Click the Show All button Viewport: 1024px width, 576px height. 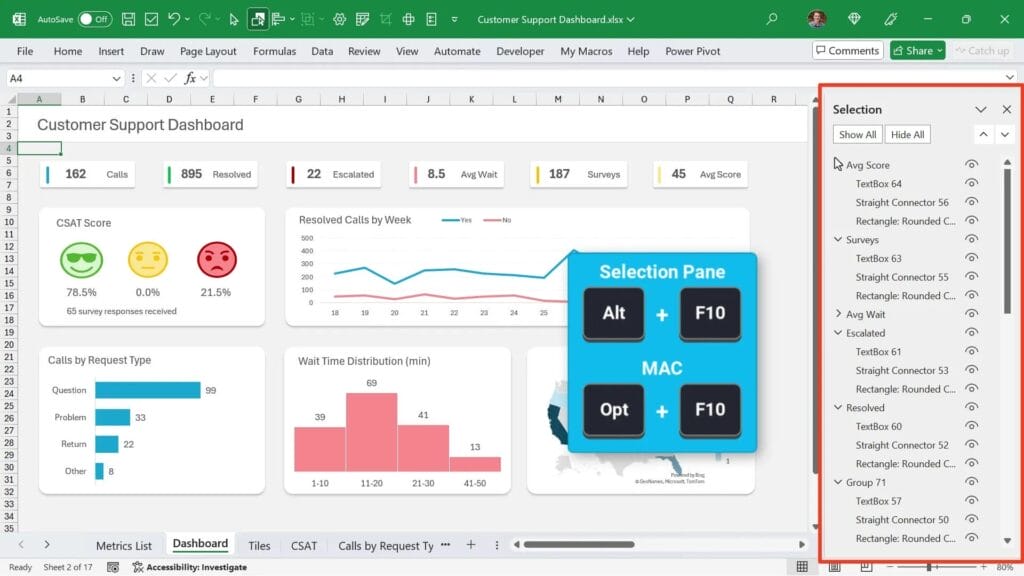point(857,135)
